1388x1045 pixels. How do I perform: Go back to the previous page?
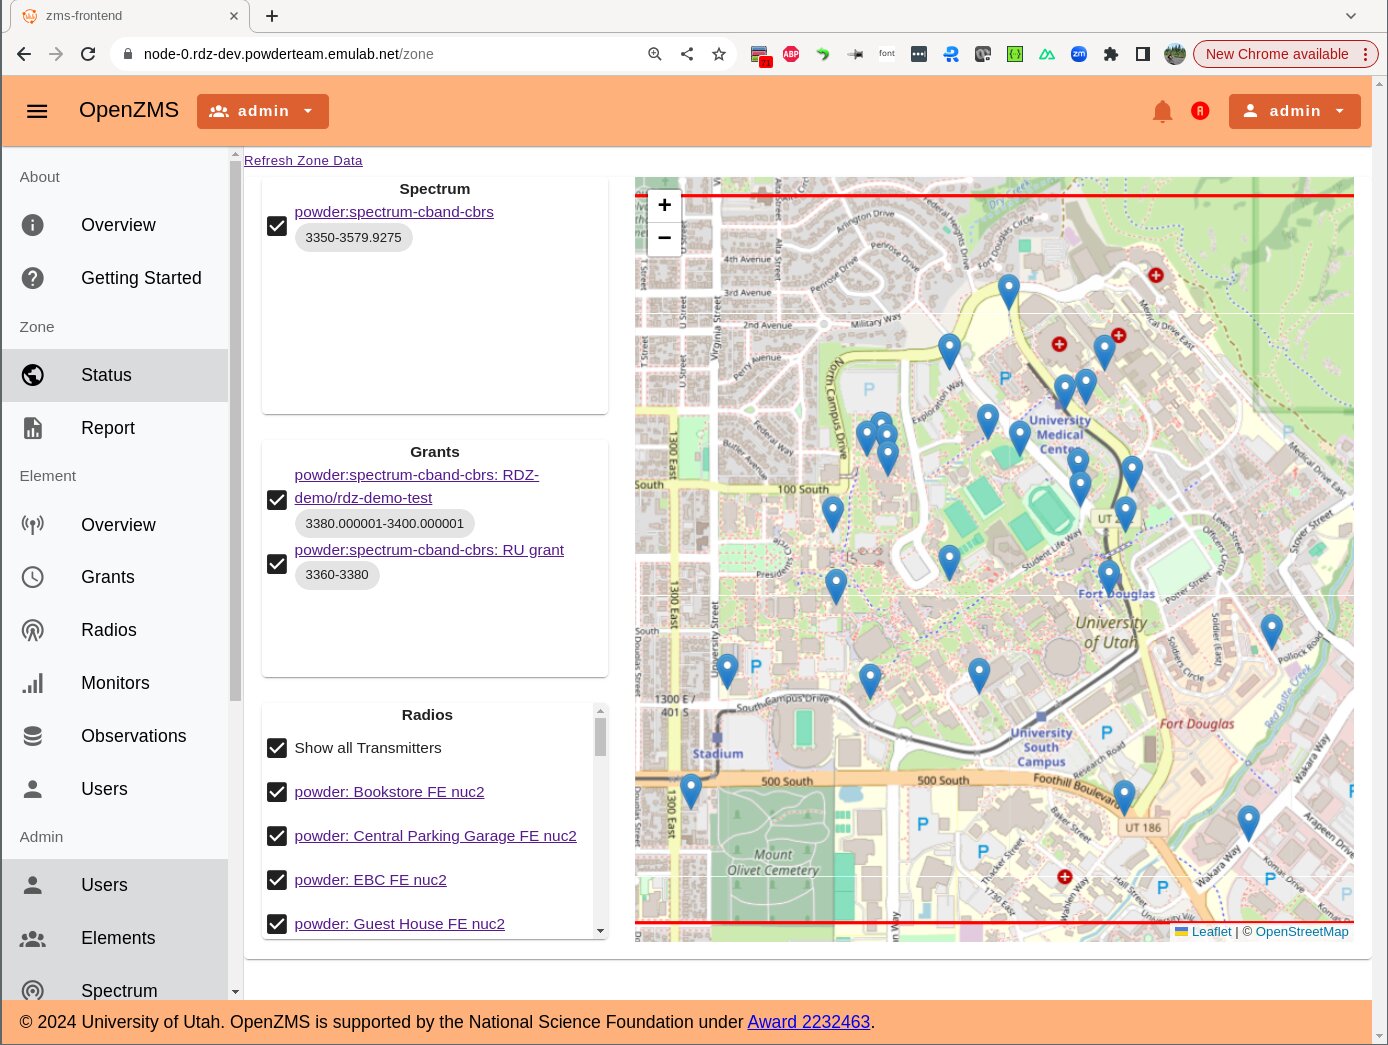pyautogui.click(x=24, y=54)
